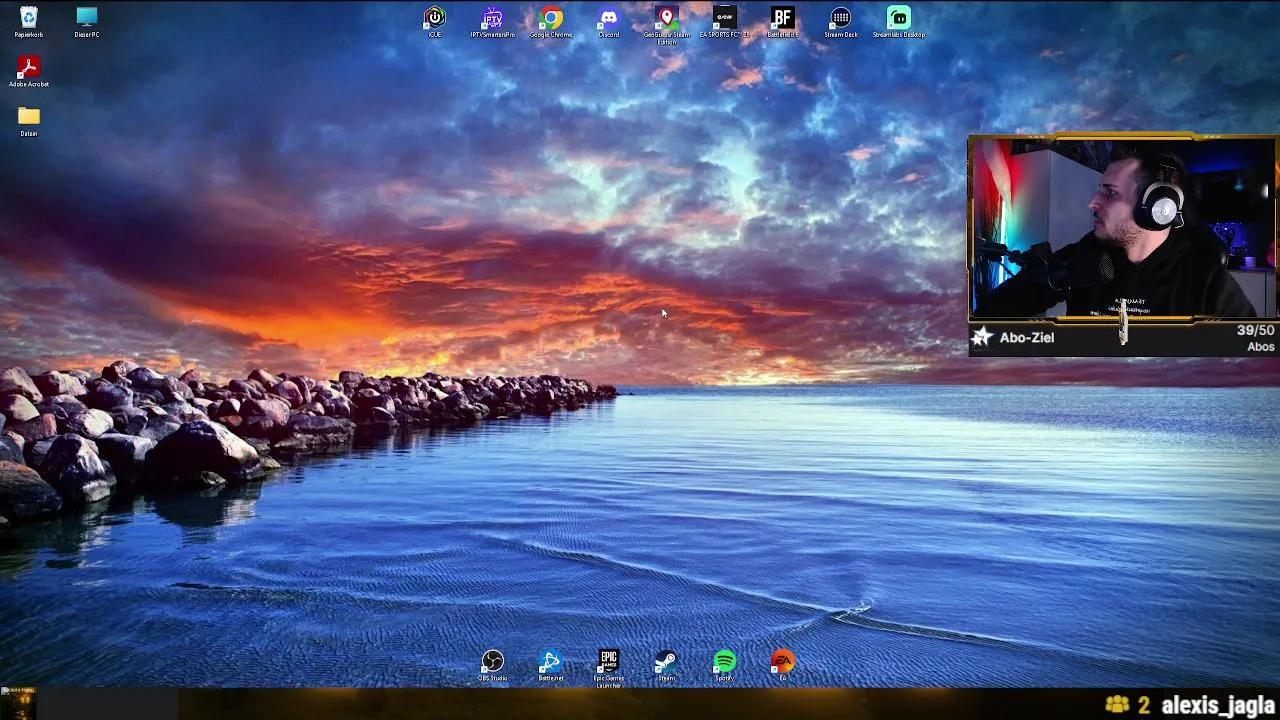Open Adobe Acrobat
This screenshot has height=720, width=1280.
(27, 68)
